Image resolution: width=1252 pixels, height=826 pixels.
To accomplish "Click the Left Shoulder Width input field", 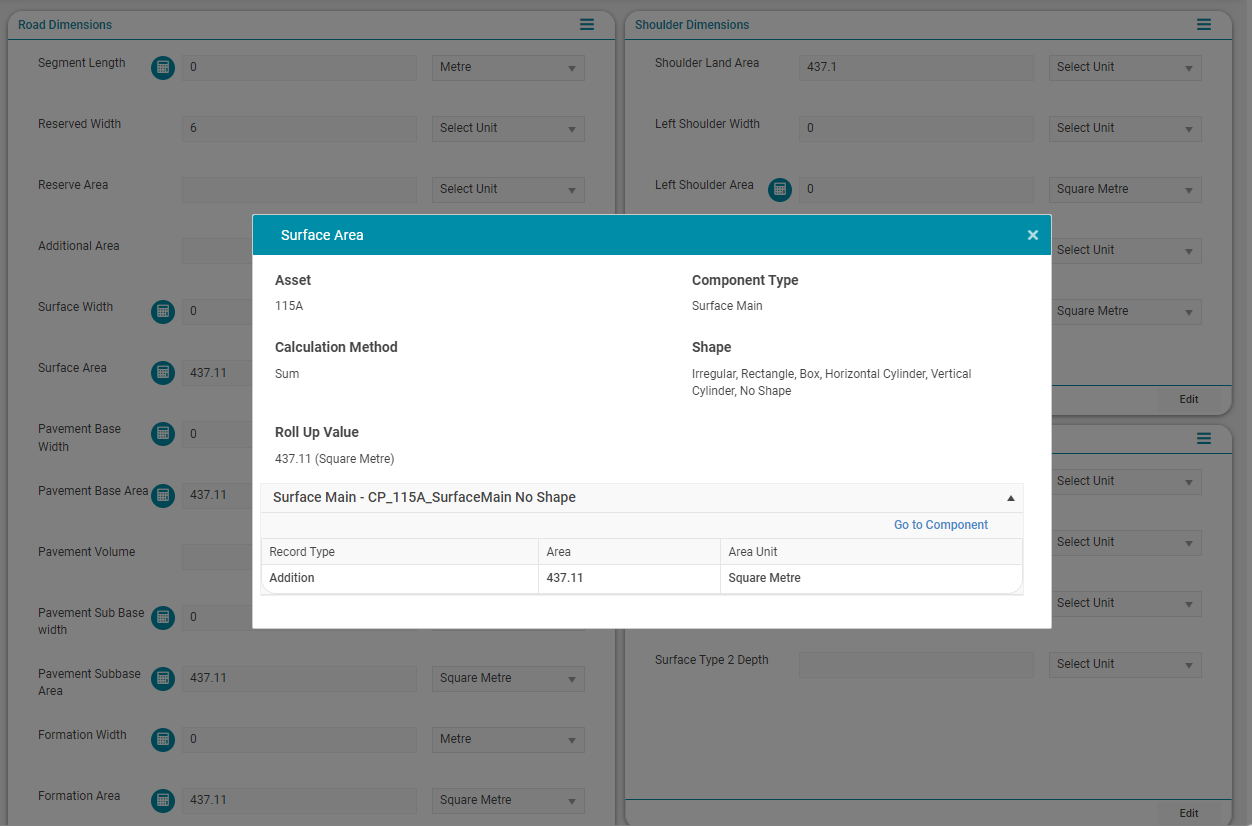I will tap(916, 129).
